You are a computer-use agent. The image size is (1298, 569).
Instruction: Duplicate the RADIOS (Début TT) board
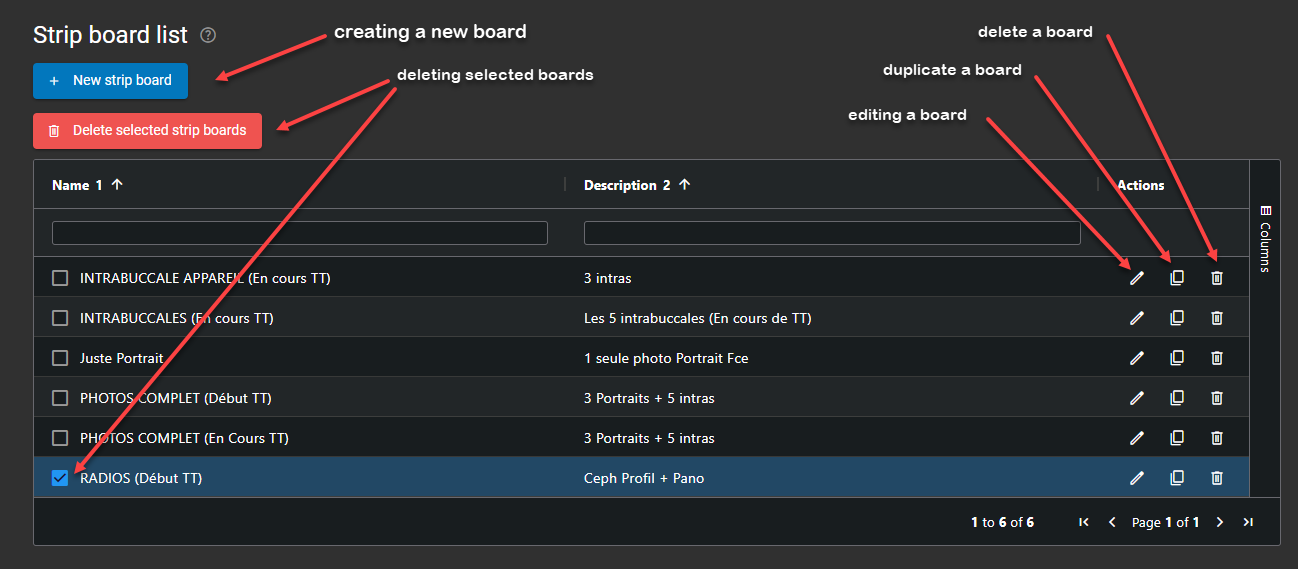pyautogui.click(x=1177, y=478)
